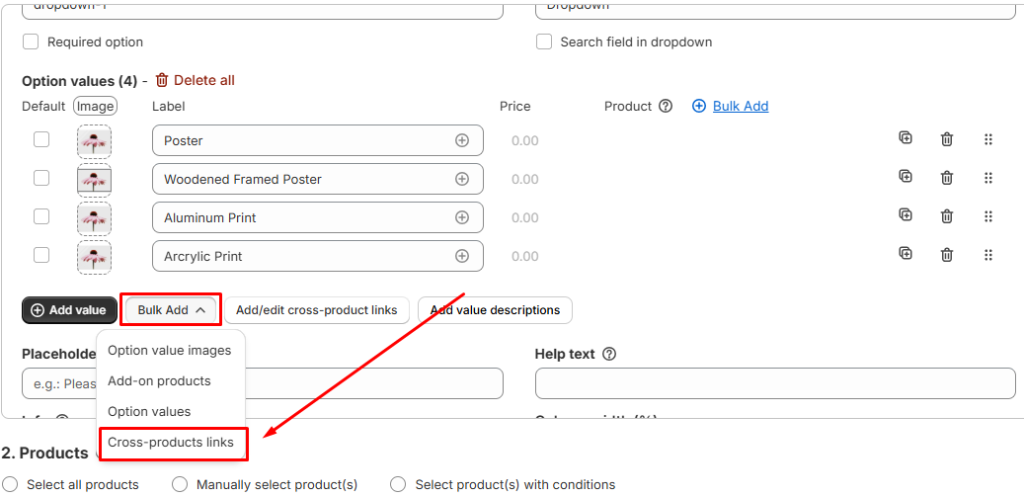Duplicate the Poster option value row
Screen dimensions: 1024x497
pos(905,138)
